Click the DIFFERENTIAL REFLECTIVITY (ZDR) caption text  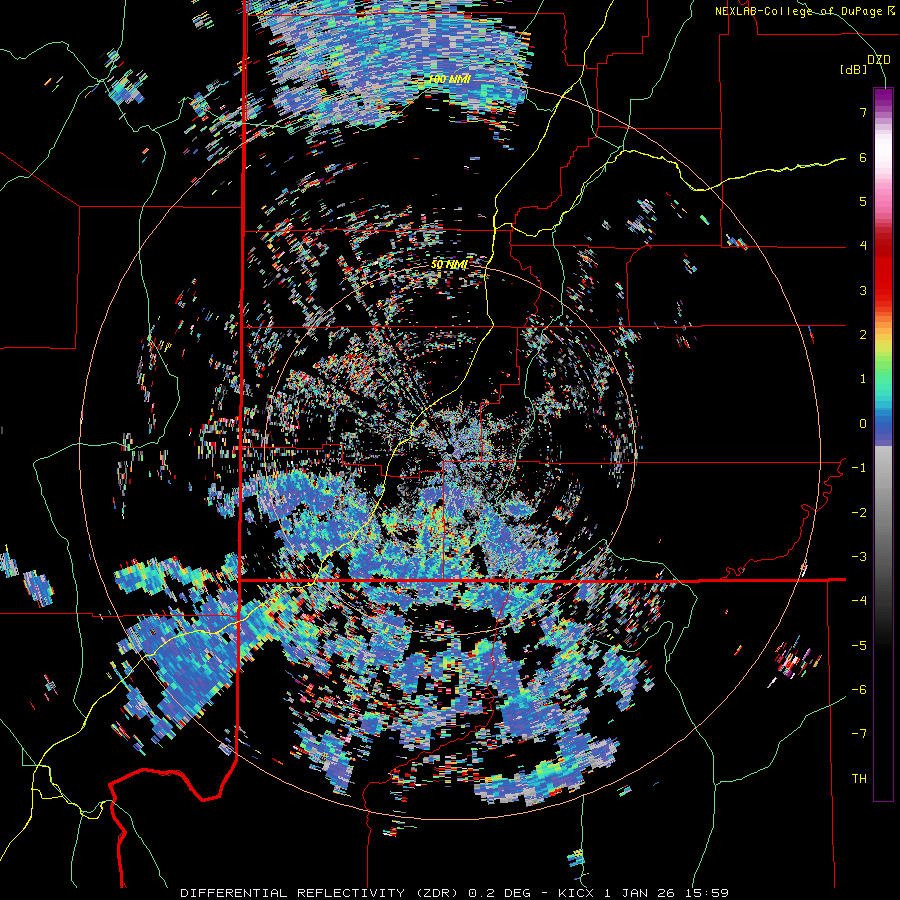tap(321, 893)
